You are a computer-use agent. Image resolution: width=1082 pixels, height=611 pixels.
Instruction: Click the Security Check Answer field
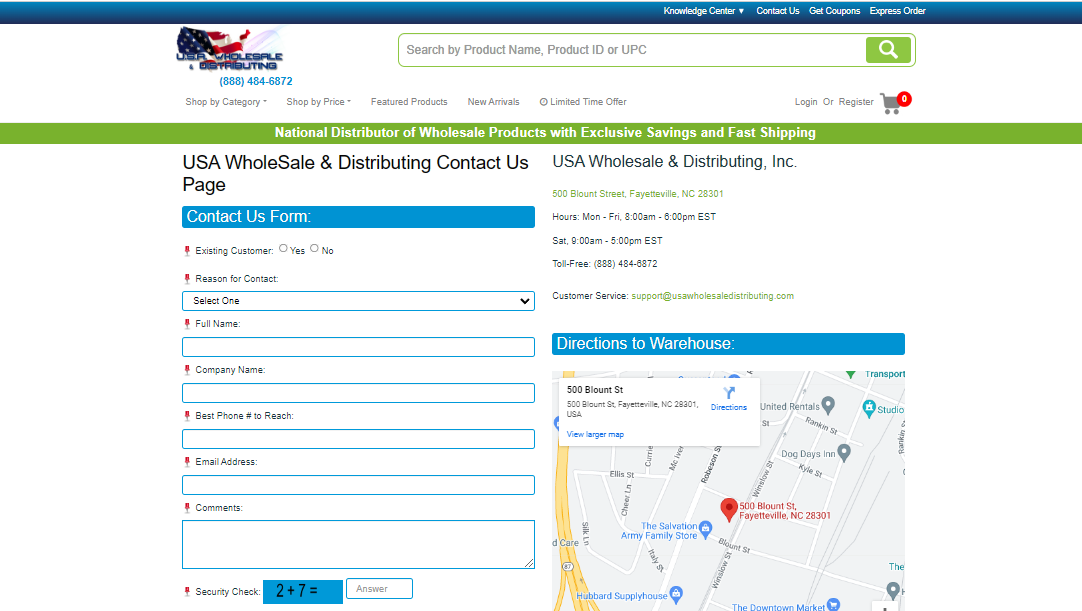(379, 589)
